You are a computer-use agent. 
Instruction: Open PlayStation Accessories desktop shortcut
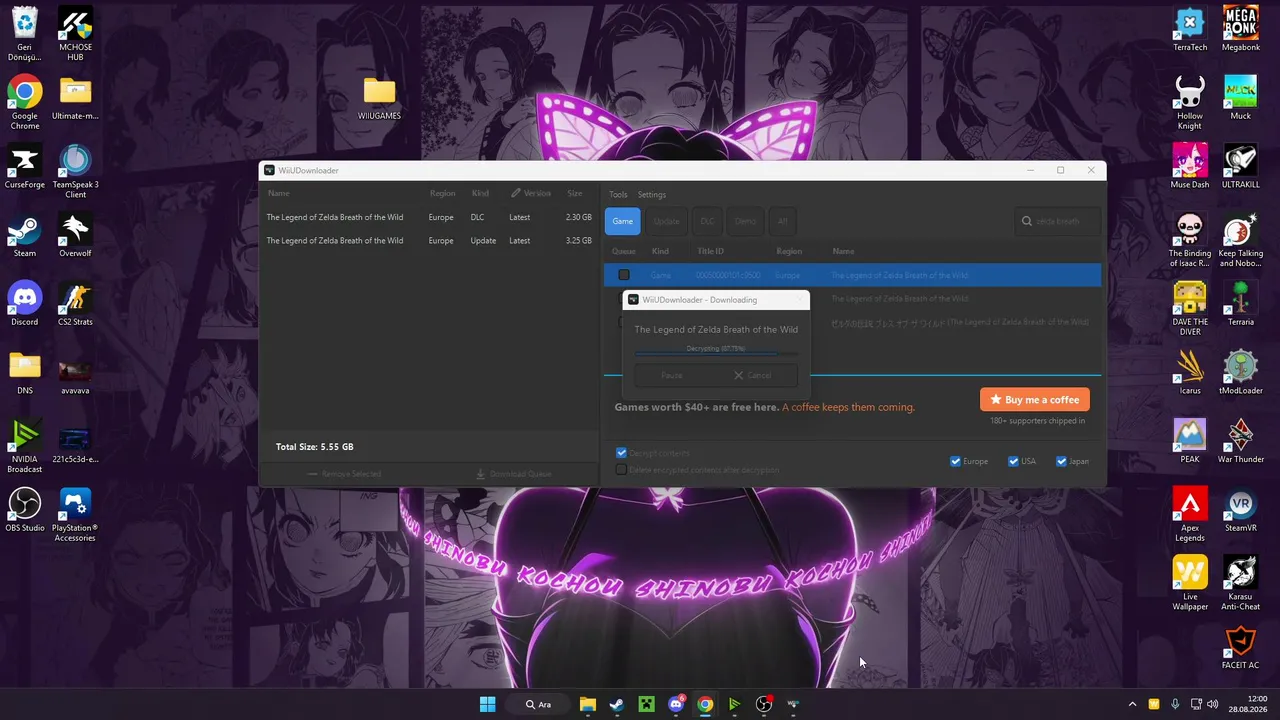pyautogui.click(x=75, y=515)
